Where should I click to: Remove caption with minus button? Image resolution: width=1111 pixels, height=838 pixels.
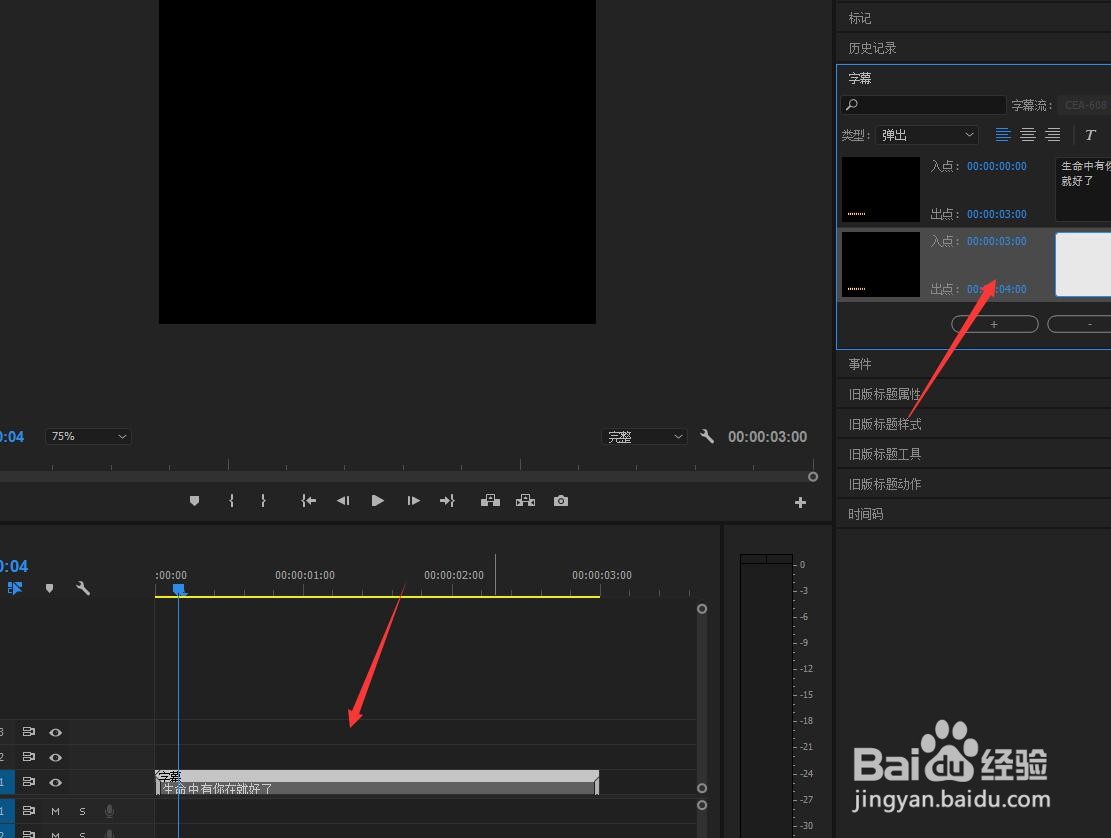(1079, 324)
